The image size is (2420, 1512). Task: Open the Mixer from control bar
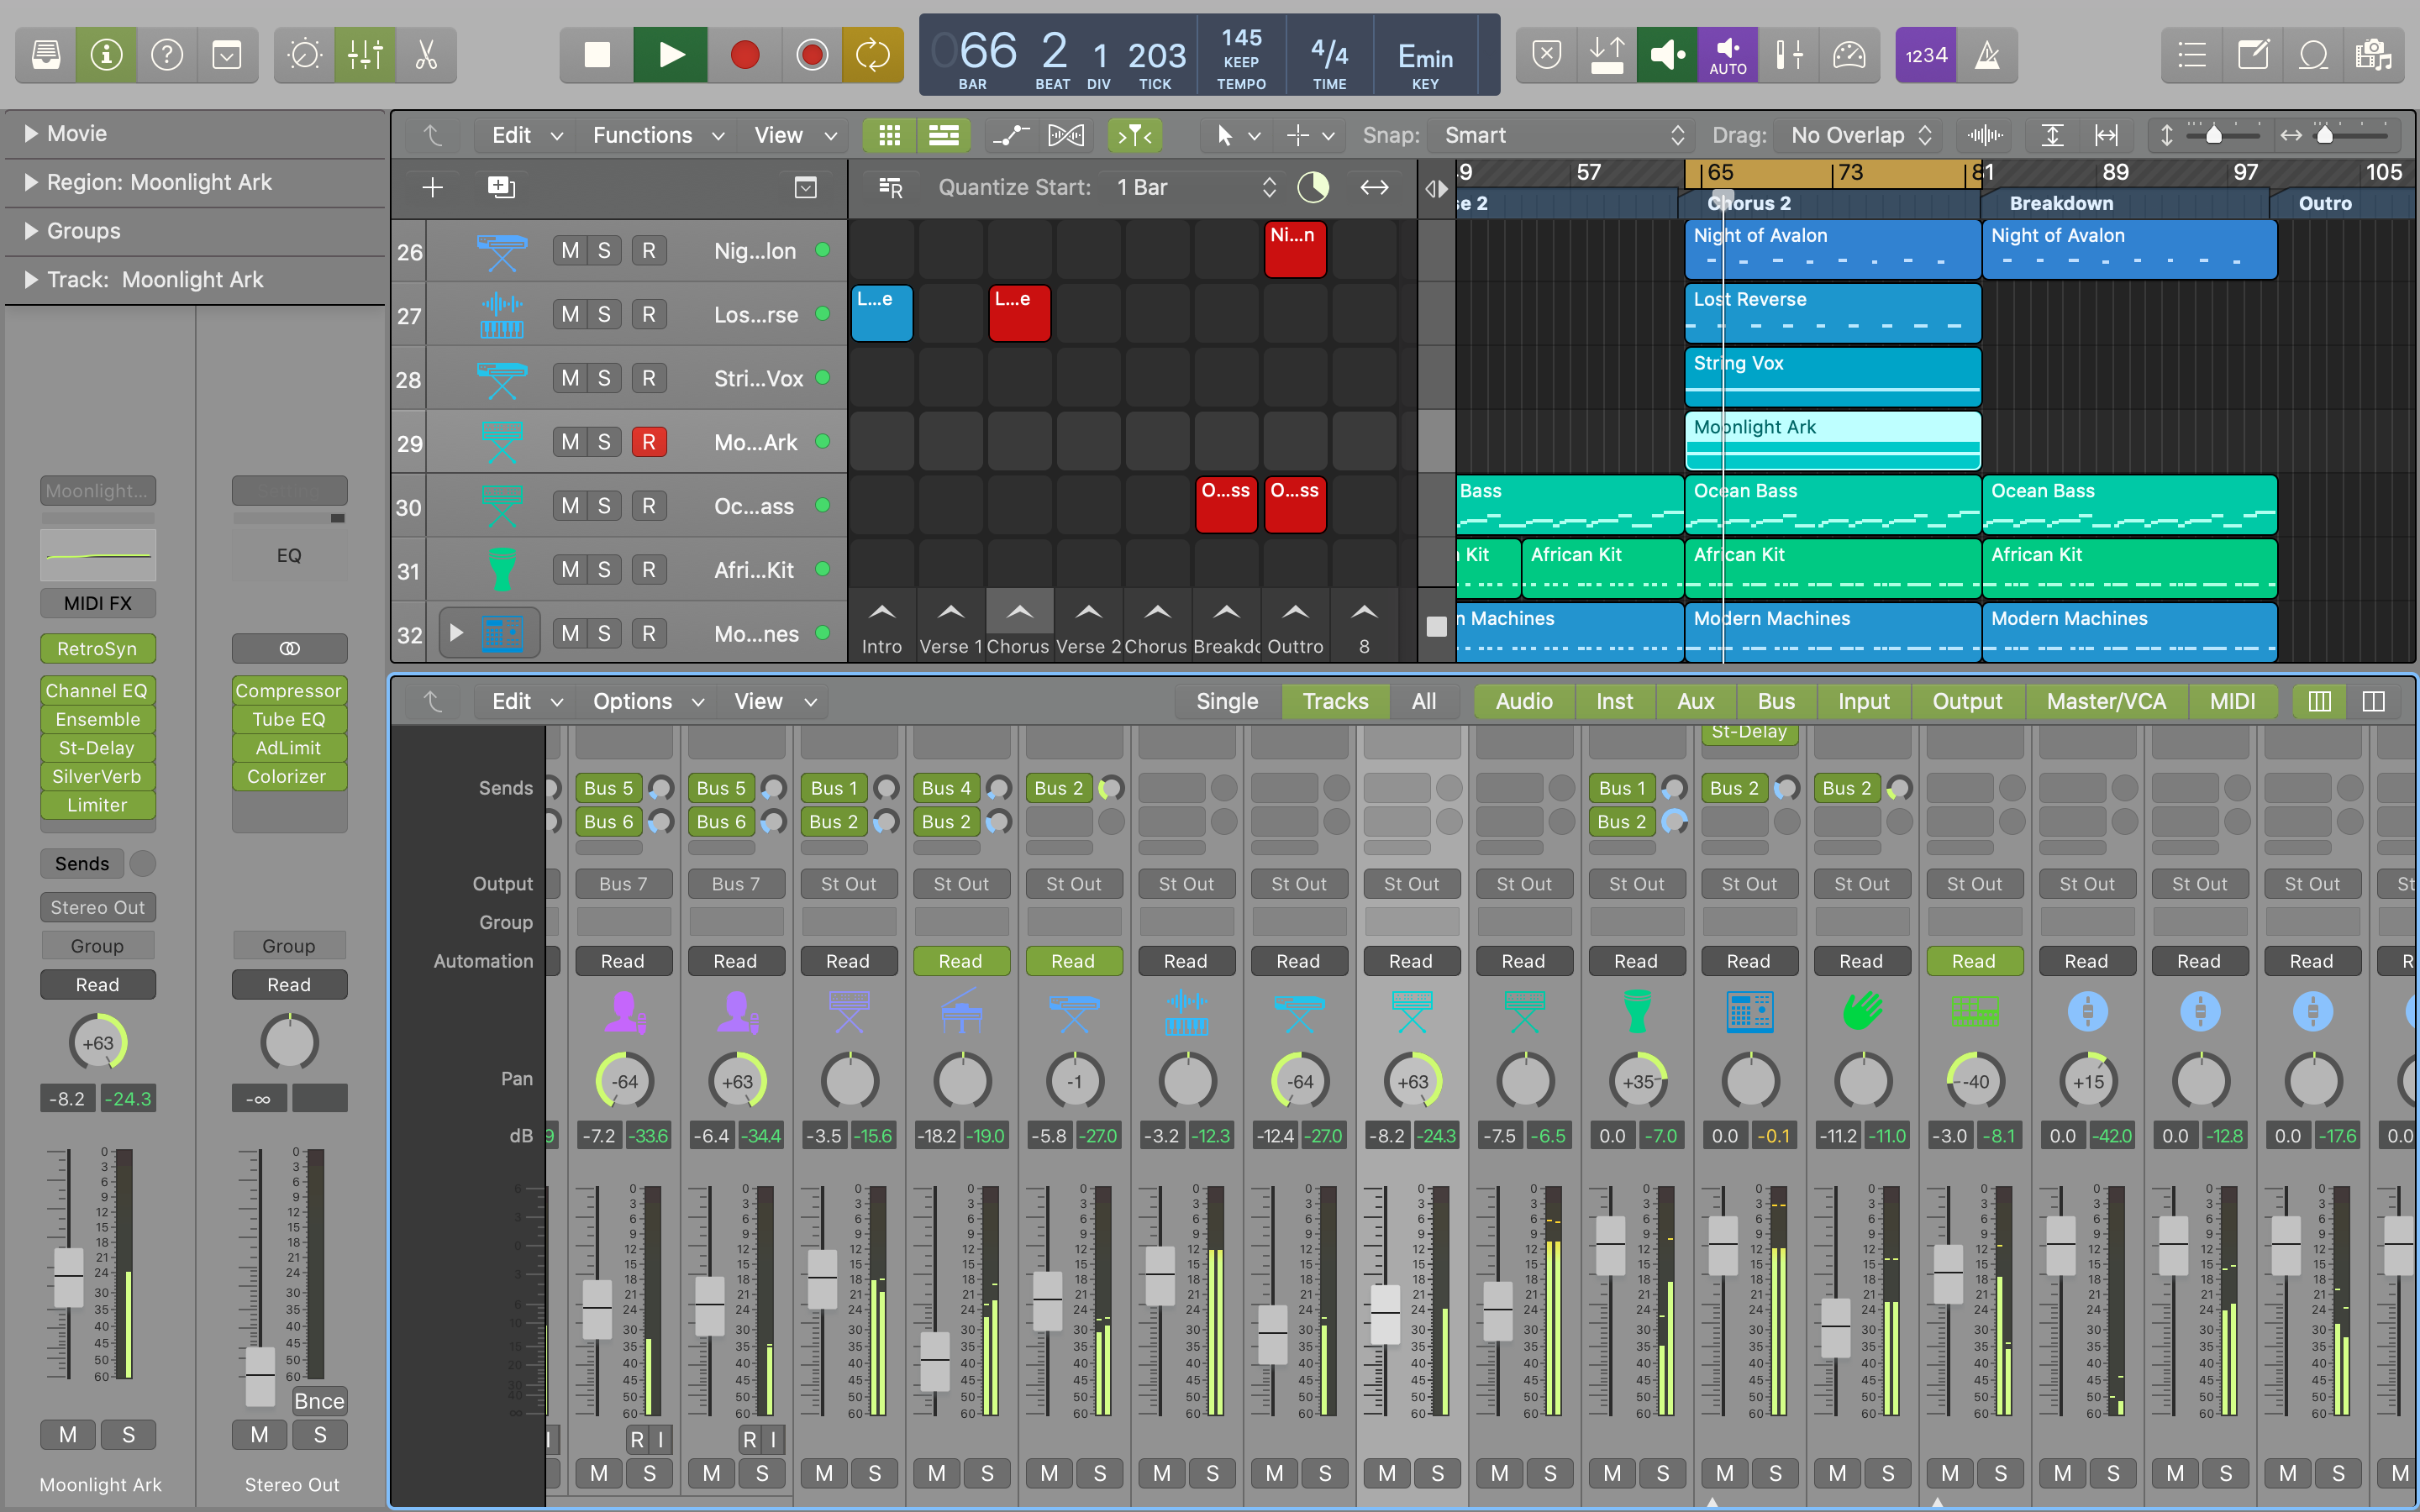[x=365, y=55]
